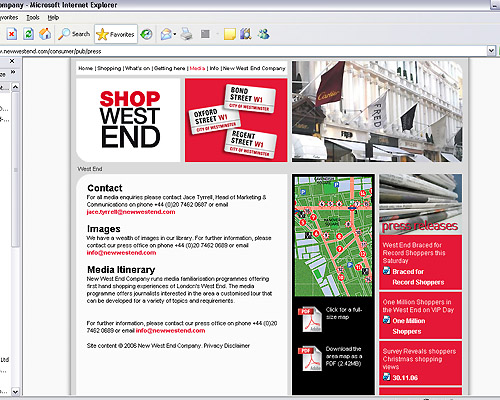The image size is (500, 400).
Task: Click the Print icon in toolbar
Action: (x=187, y=34)
